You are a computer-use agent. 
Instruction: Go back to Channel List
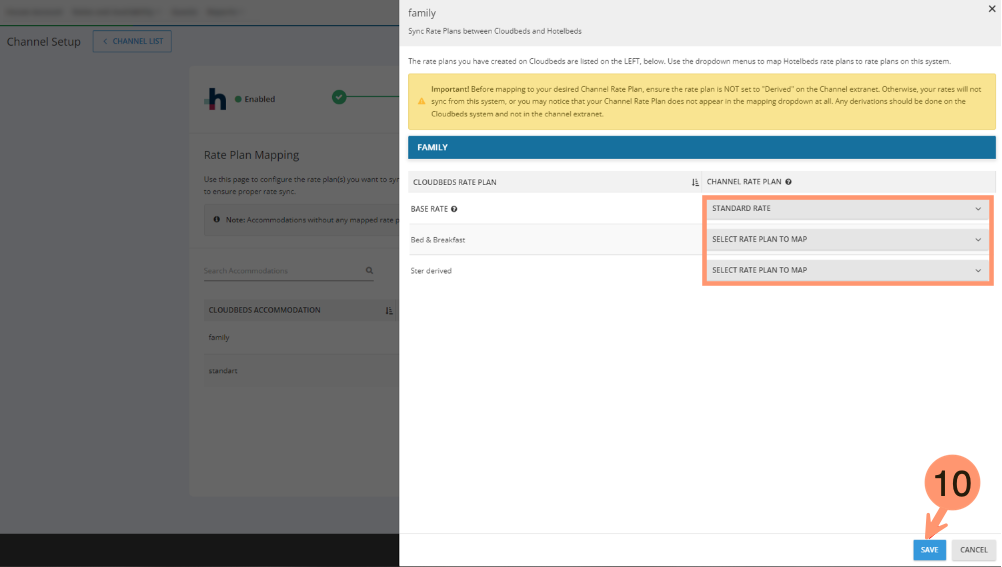133,41
